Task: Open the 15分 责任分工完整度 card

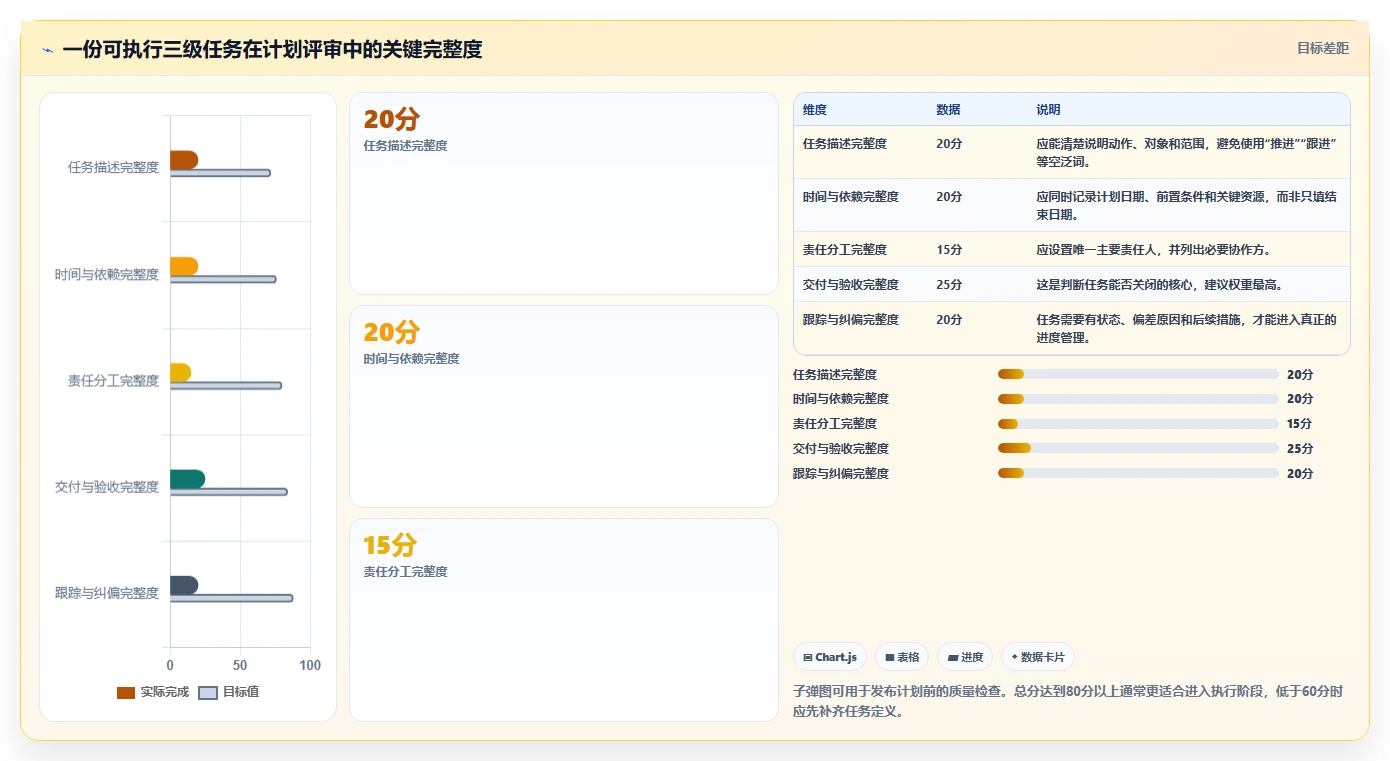Action: tap(563, 619)
